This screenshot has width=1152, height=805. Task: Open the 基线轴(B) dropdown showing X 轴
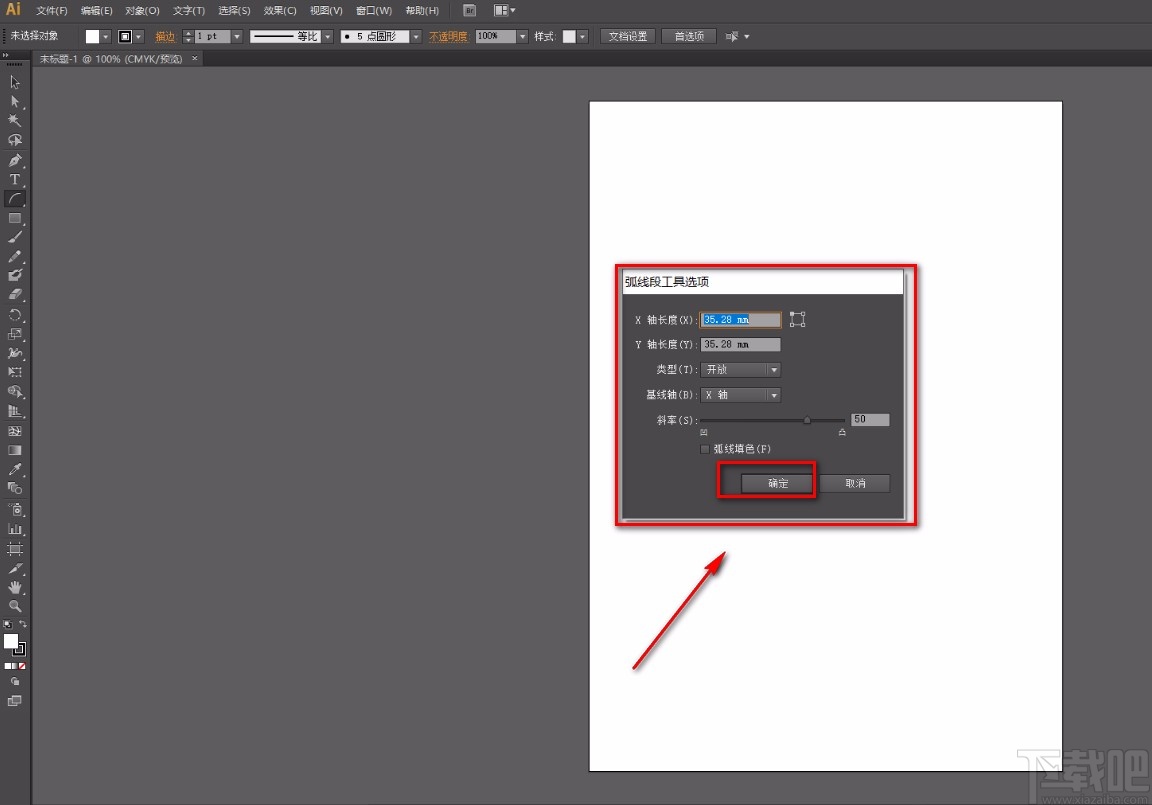pos(772,394)
